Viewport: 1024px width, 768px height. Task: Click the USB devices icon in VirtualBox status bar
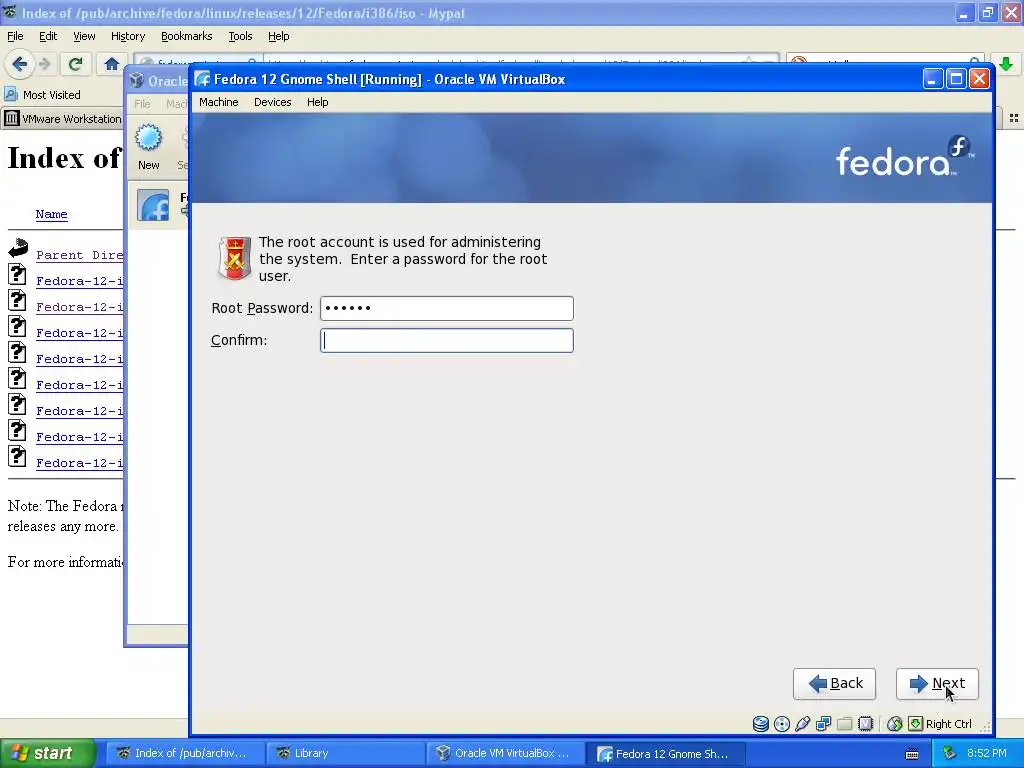click(x=803, y=724)
